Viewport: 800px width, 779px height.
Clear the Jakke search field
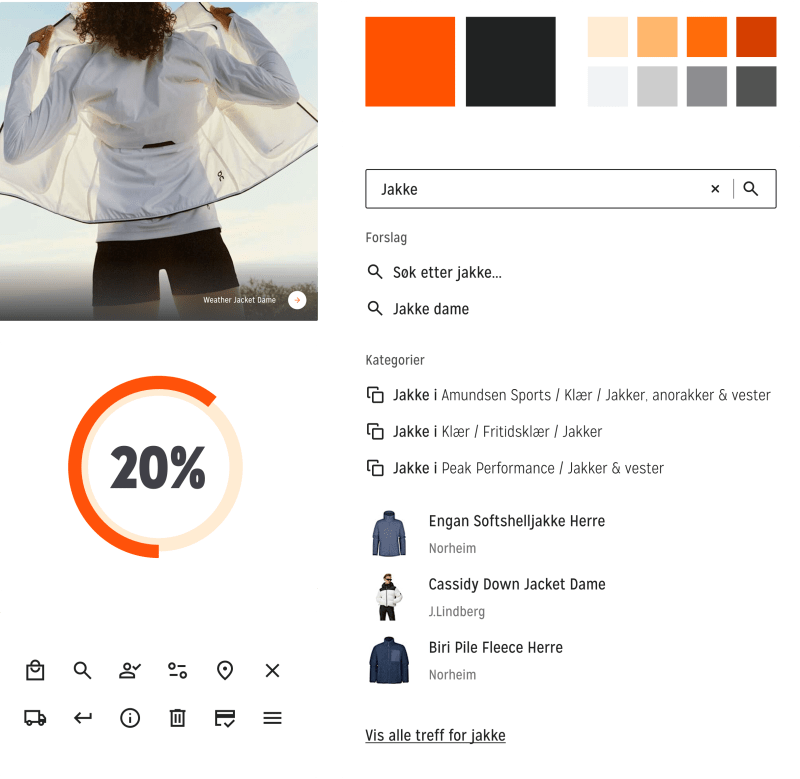tap(715, 189)
